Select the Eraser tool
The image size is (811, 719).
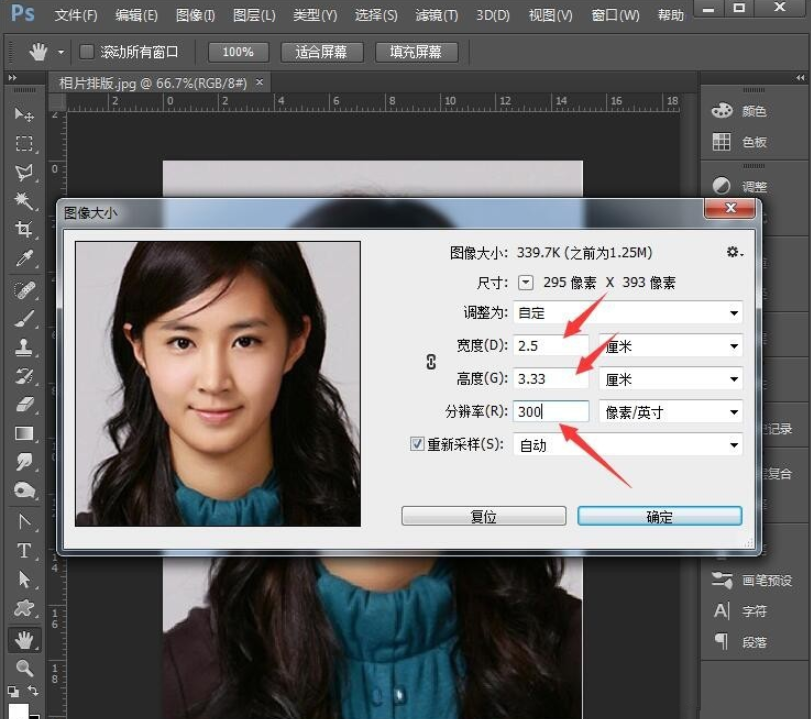click(x=24, y=404)
